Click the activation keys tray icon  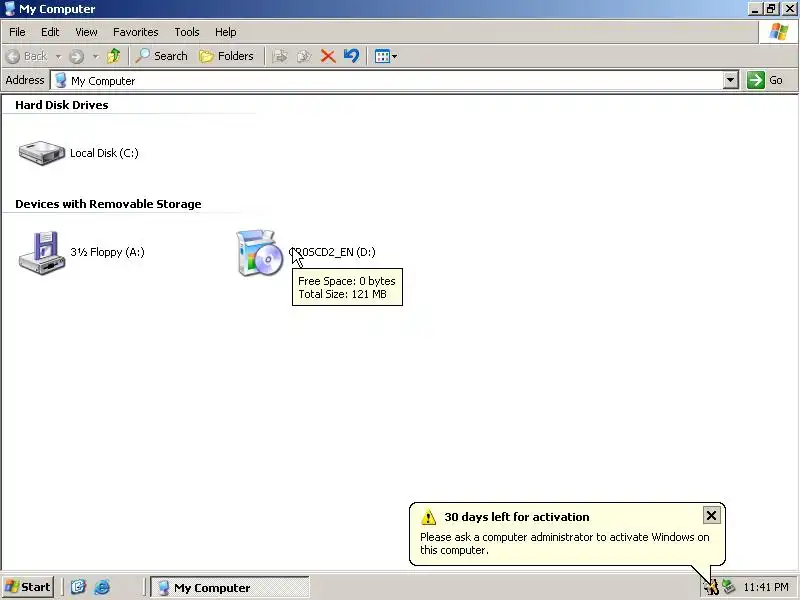click(711, 587)
